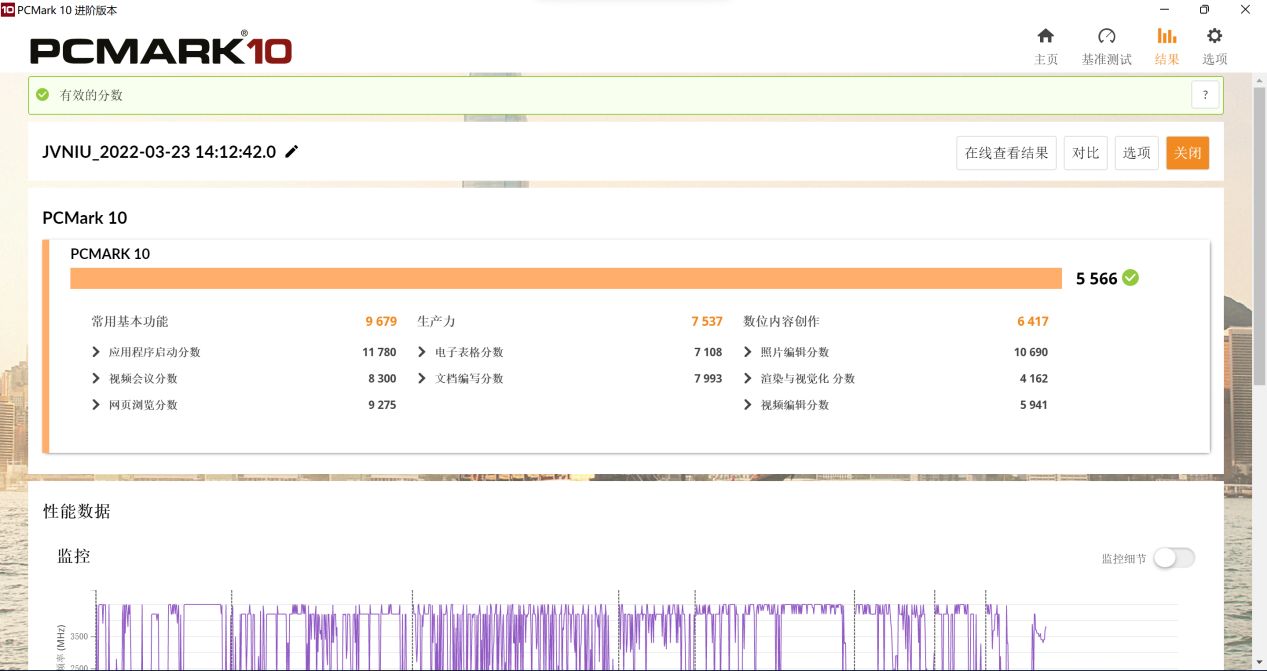Expand the 渲染与视觉化分数 details chevron
The image size is (1267, 671).
coord(747,378)
